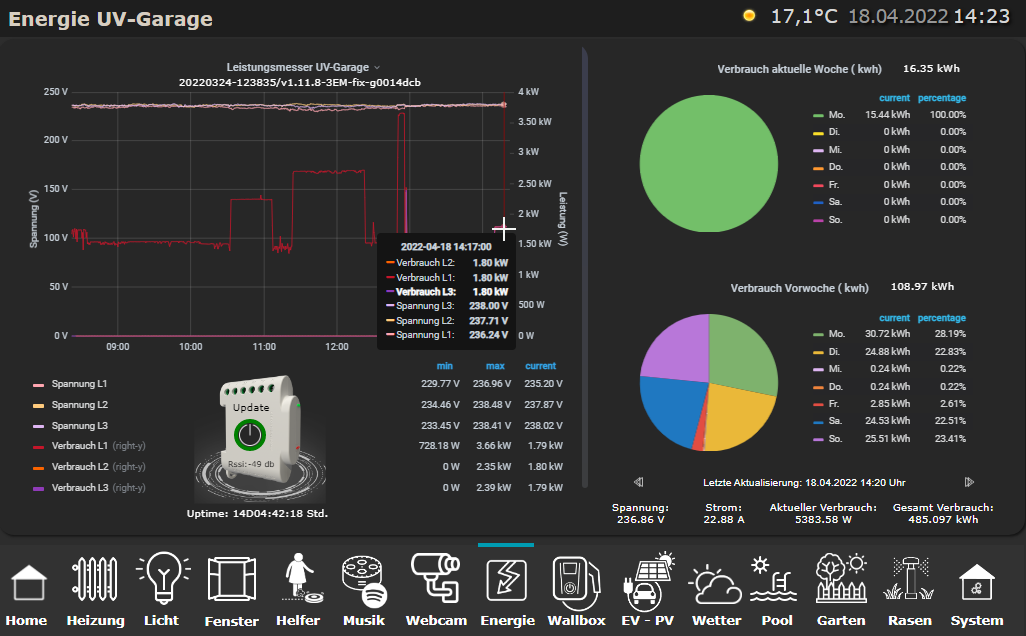Hide Verbrauch L2 series in legend
The width and height of the screenshot is (1026, 636).
pyautogui.click(x=86, y=467)
